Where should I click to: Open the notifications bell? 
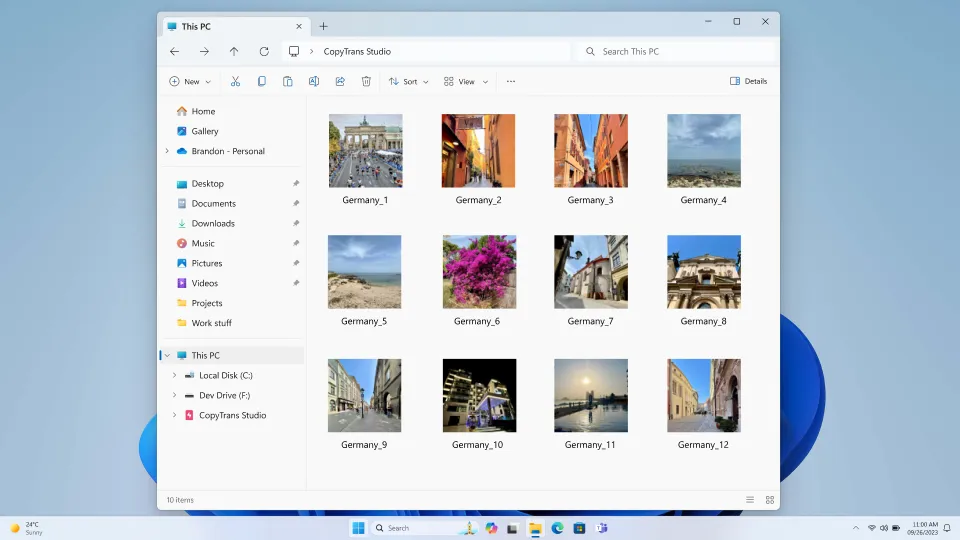coord(947,528)
